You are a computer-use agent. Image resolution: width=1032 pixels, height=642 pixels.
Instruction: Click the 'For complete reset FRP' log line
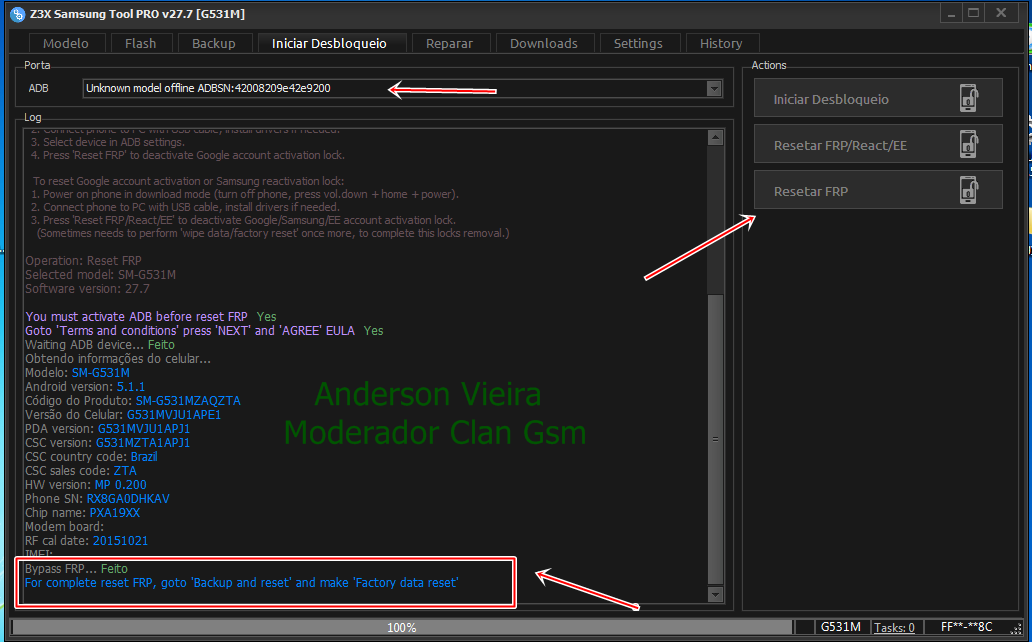pos(242,583)
